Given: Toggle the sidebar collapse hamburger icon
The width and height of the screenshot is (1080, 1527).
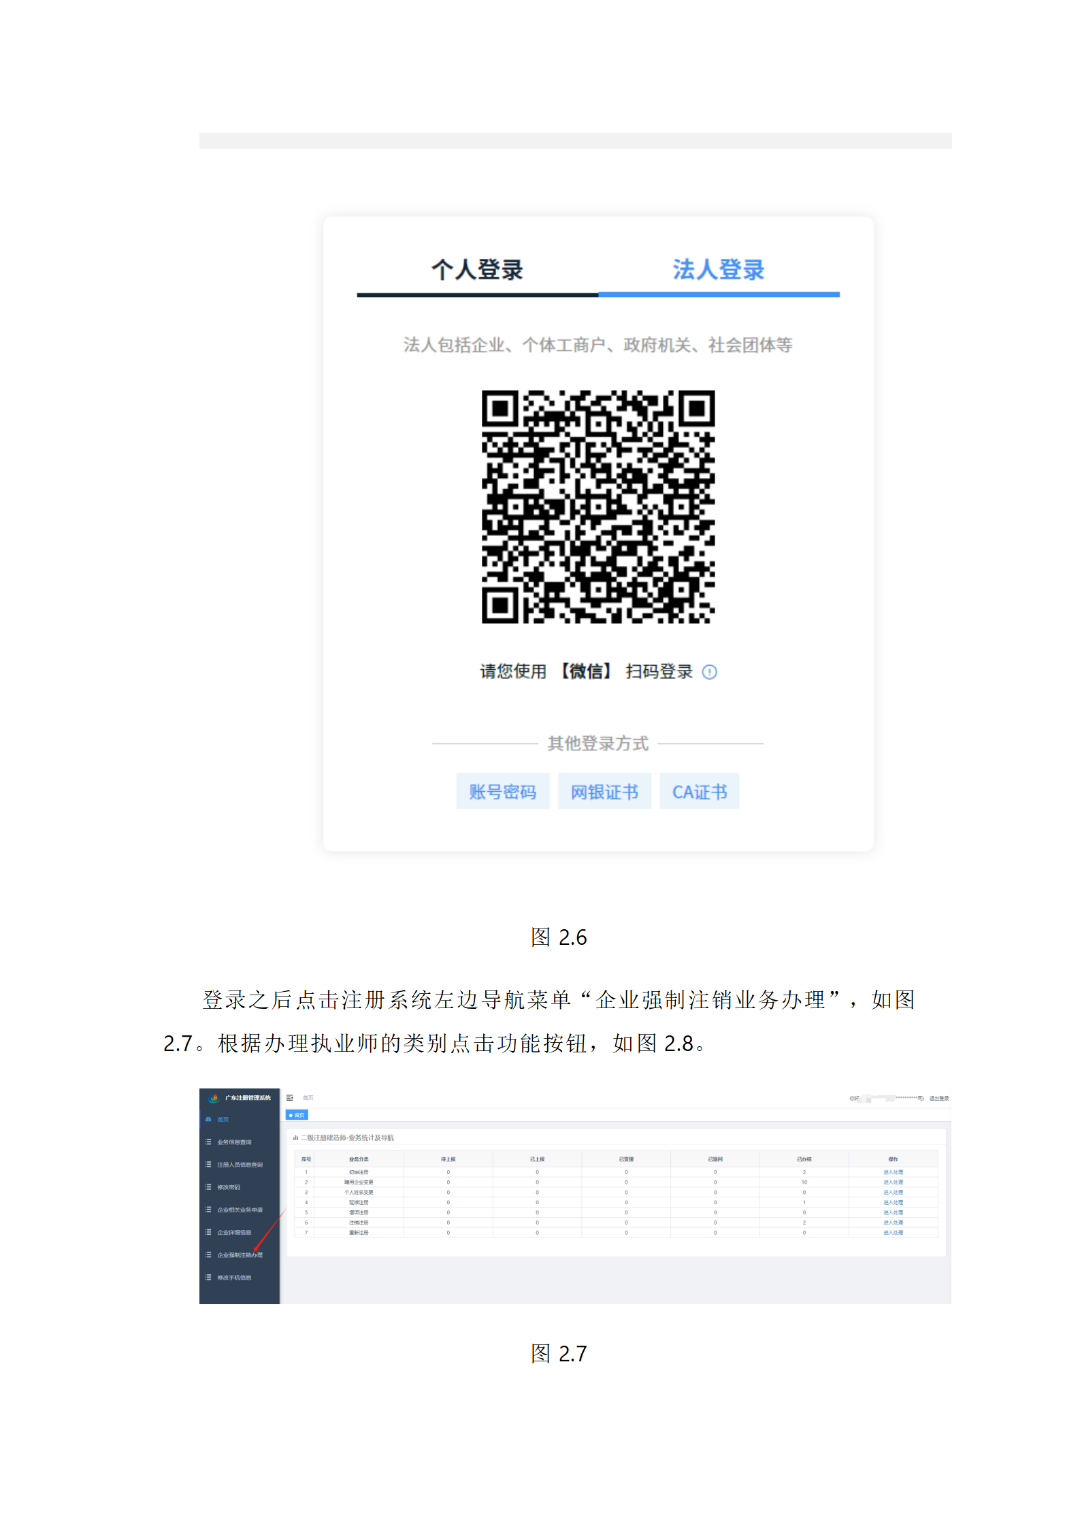Looking at the screenshot, I should 290,1098.
